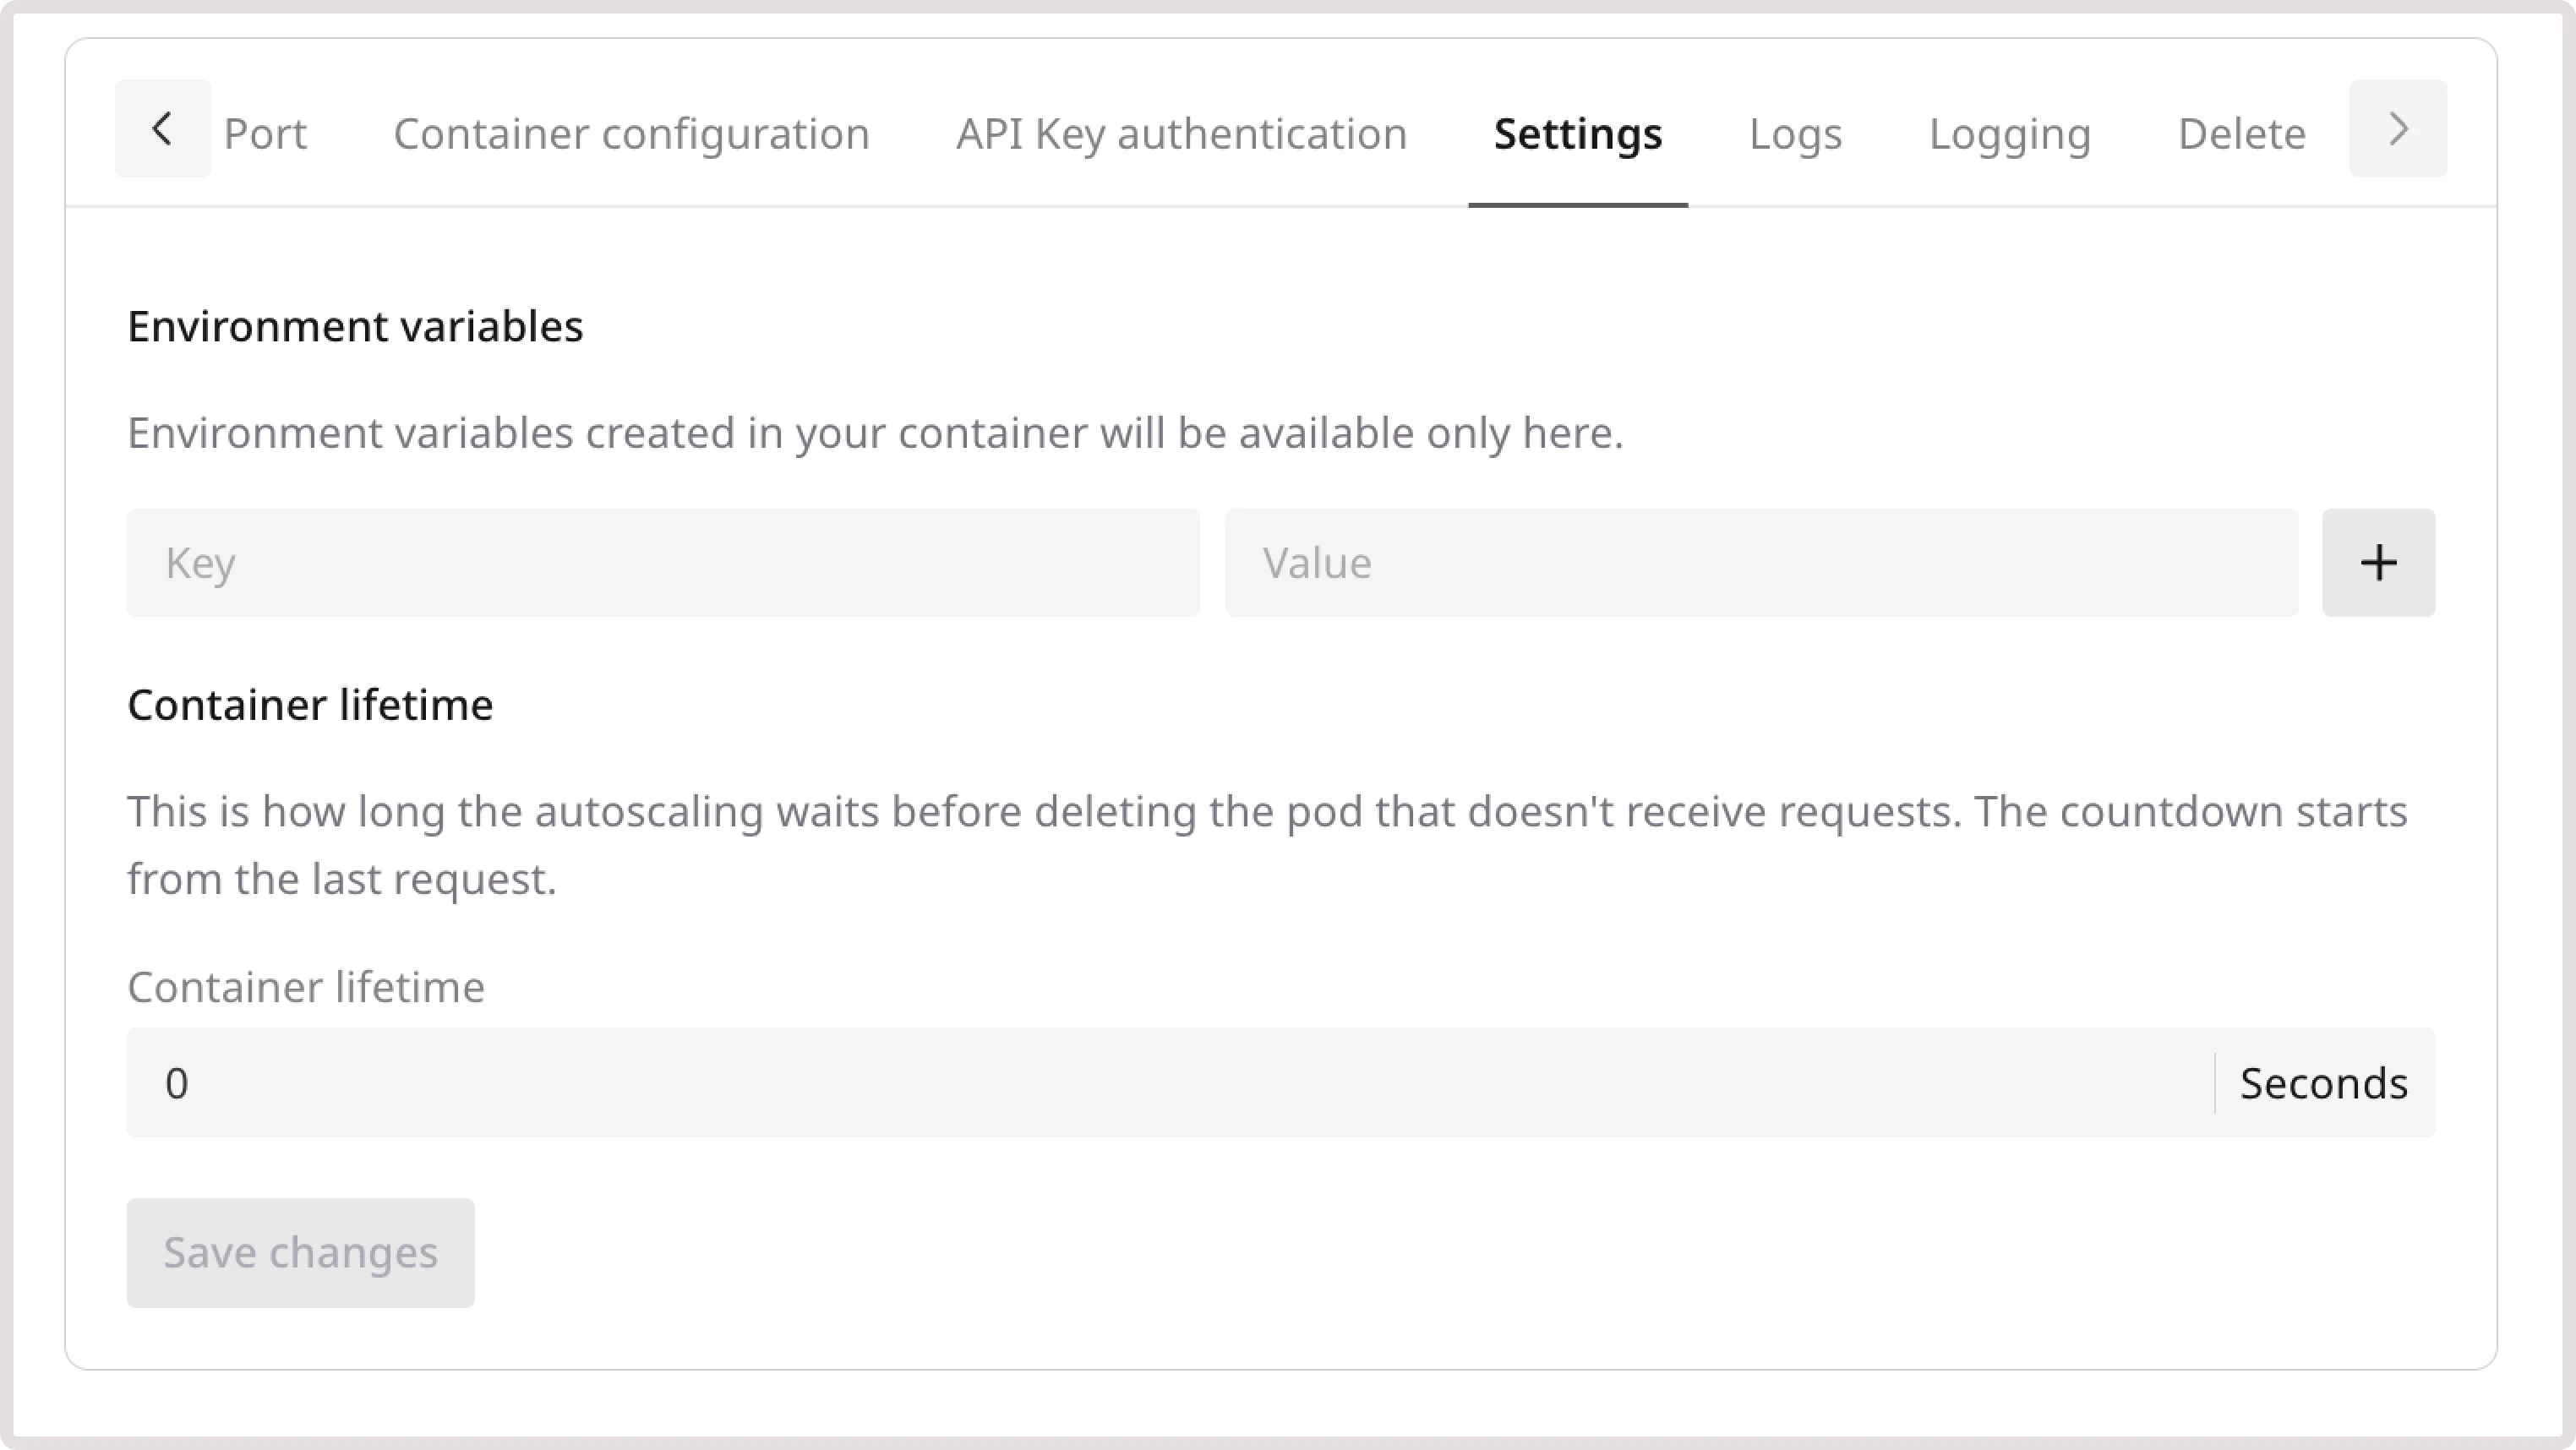Select the Settings tab
2576x1450 pixels.
[1576, 133]
